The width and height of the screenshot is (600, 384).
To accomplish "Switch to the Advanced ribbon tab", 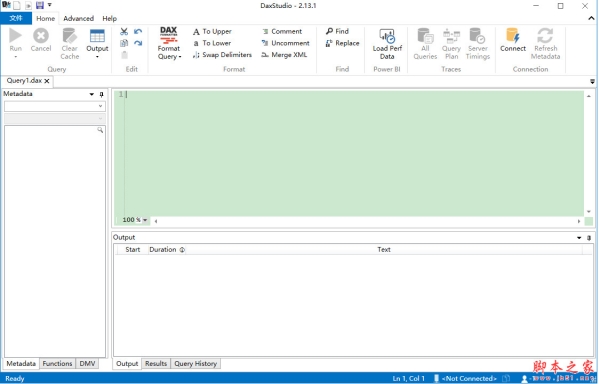I will tap(78, 18).
